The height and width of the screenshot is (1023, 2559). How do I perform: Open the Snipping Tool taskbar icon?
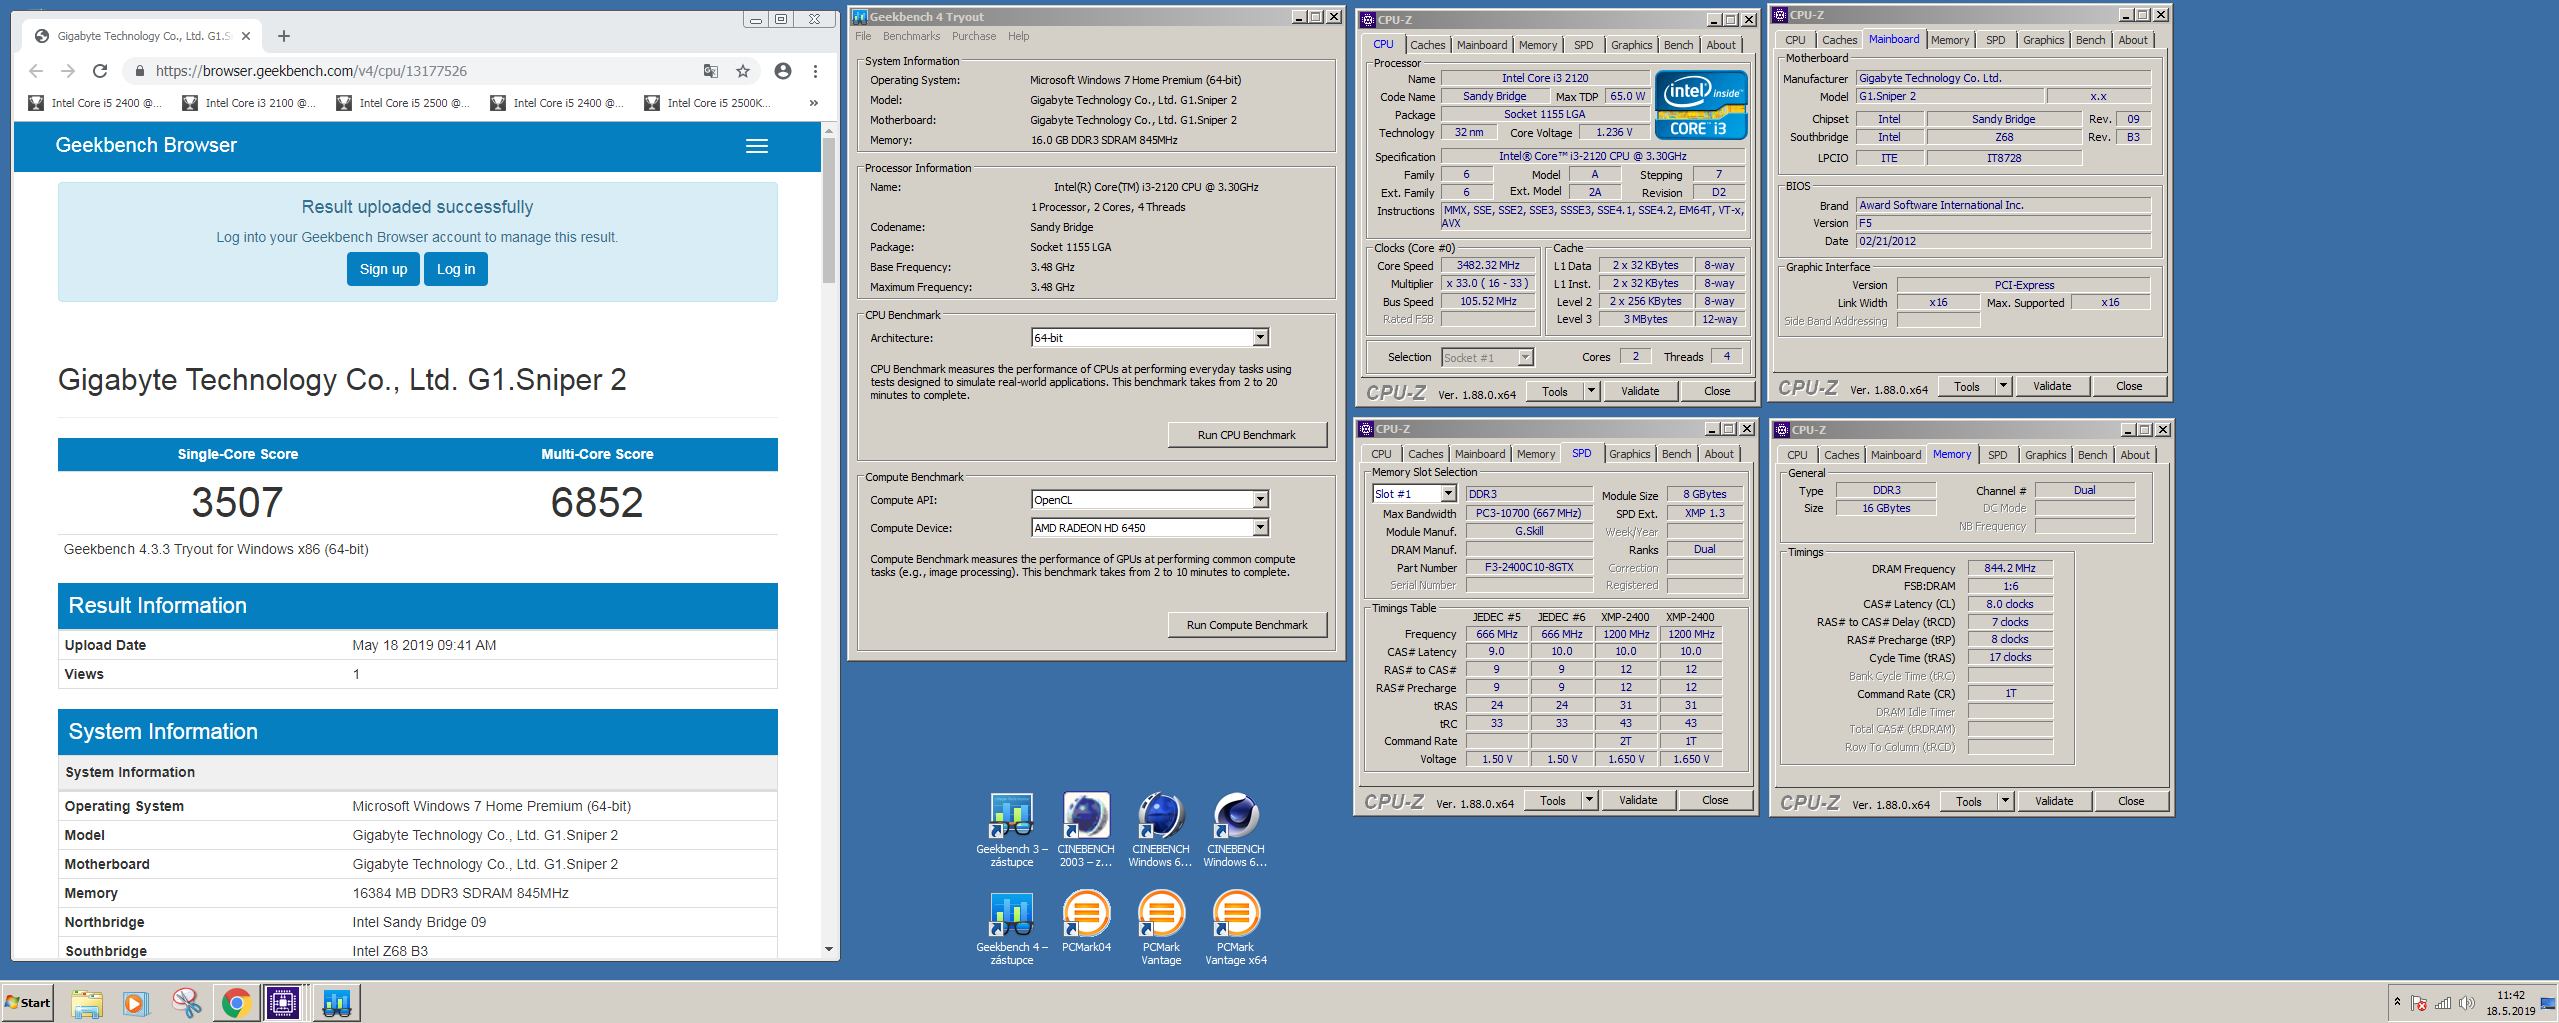tap(186, 1003)
